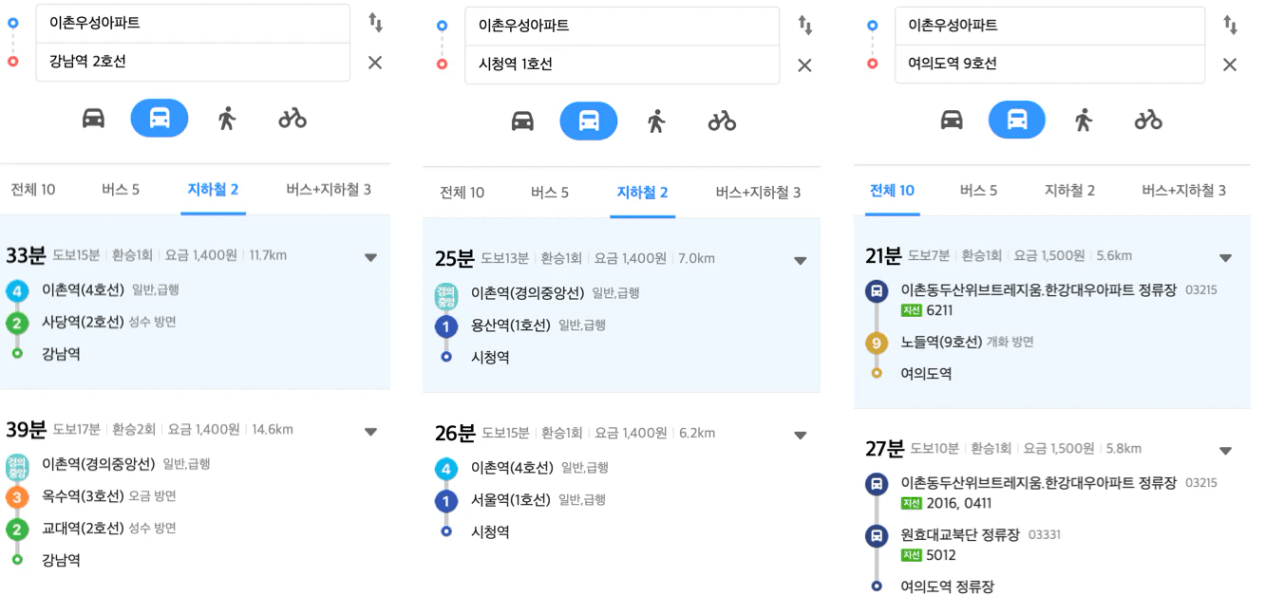Edit the 강남역 2호선 destination field
1265x614 pixels.
pyautogui.click(x=193, y=61)
